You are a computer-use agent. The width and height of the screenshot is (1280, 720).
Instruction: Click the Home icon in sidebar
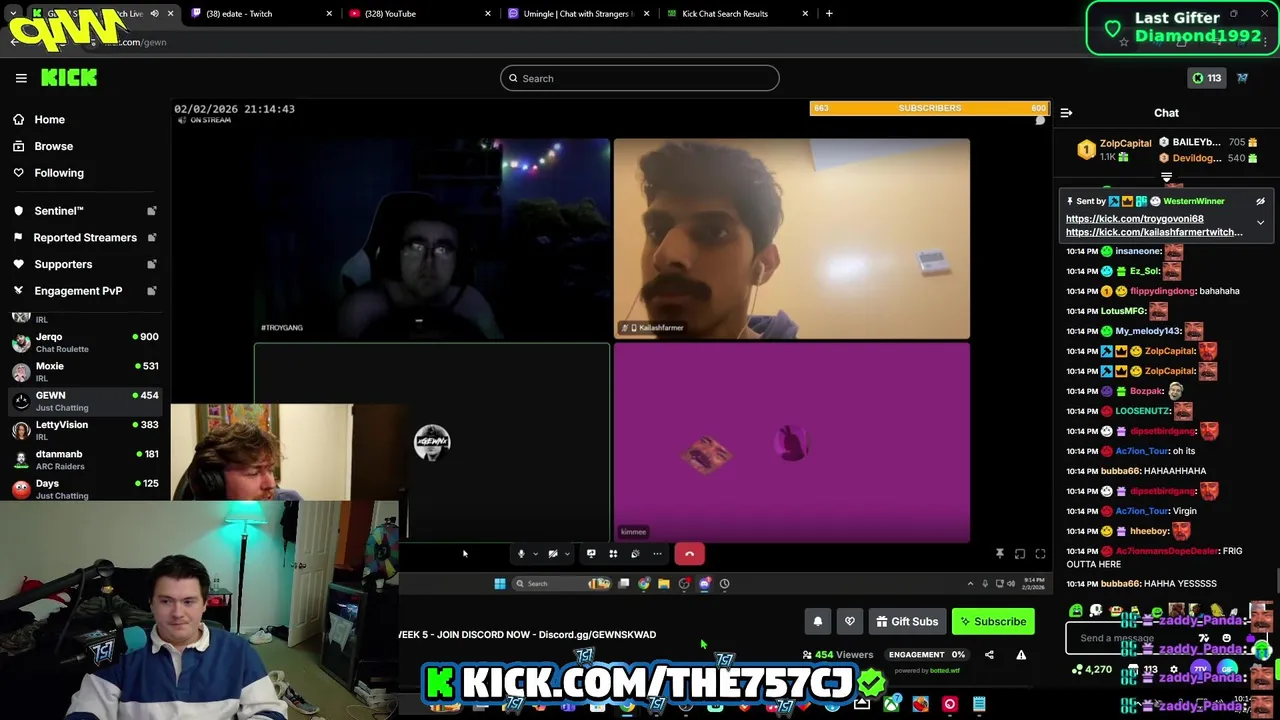pos(19,119)
